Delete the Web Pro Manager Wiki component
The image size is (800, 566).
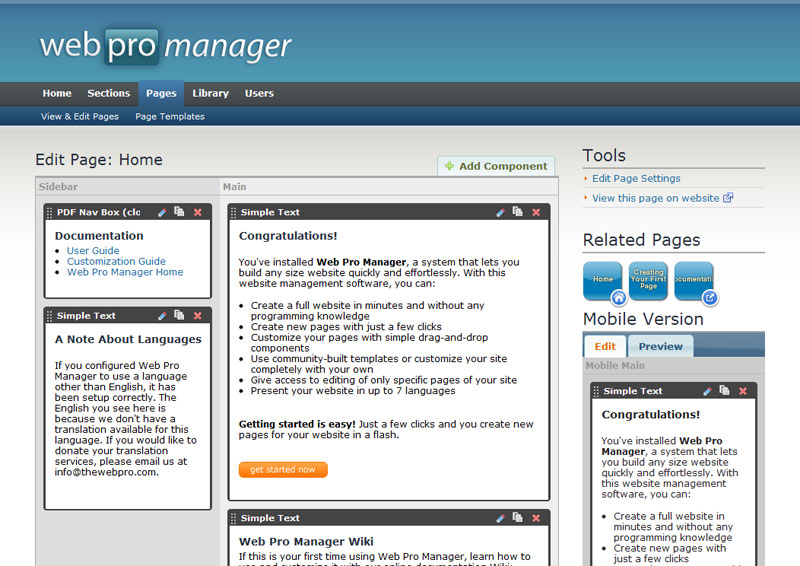coord(536,518)
